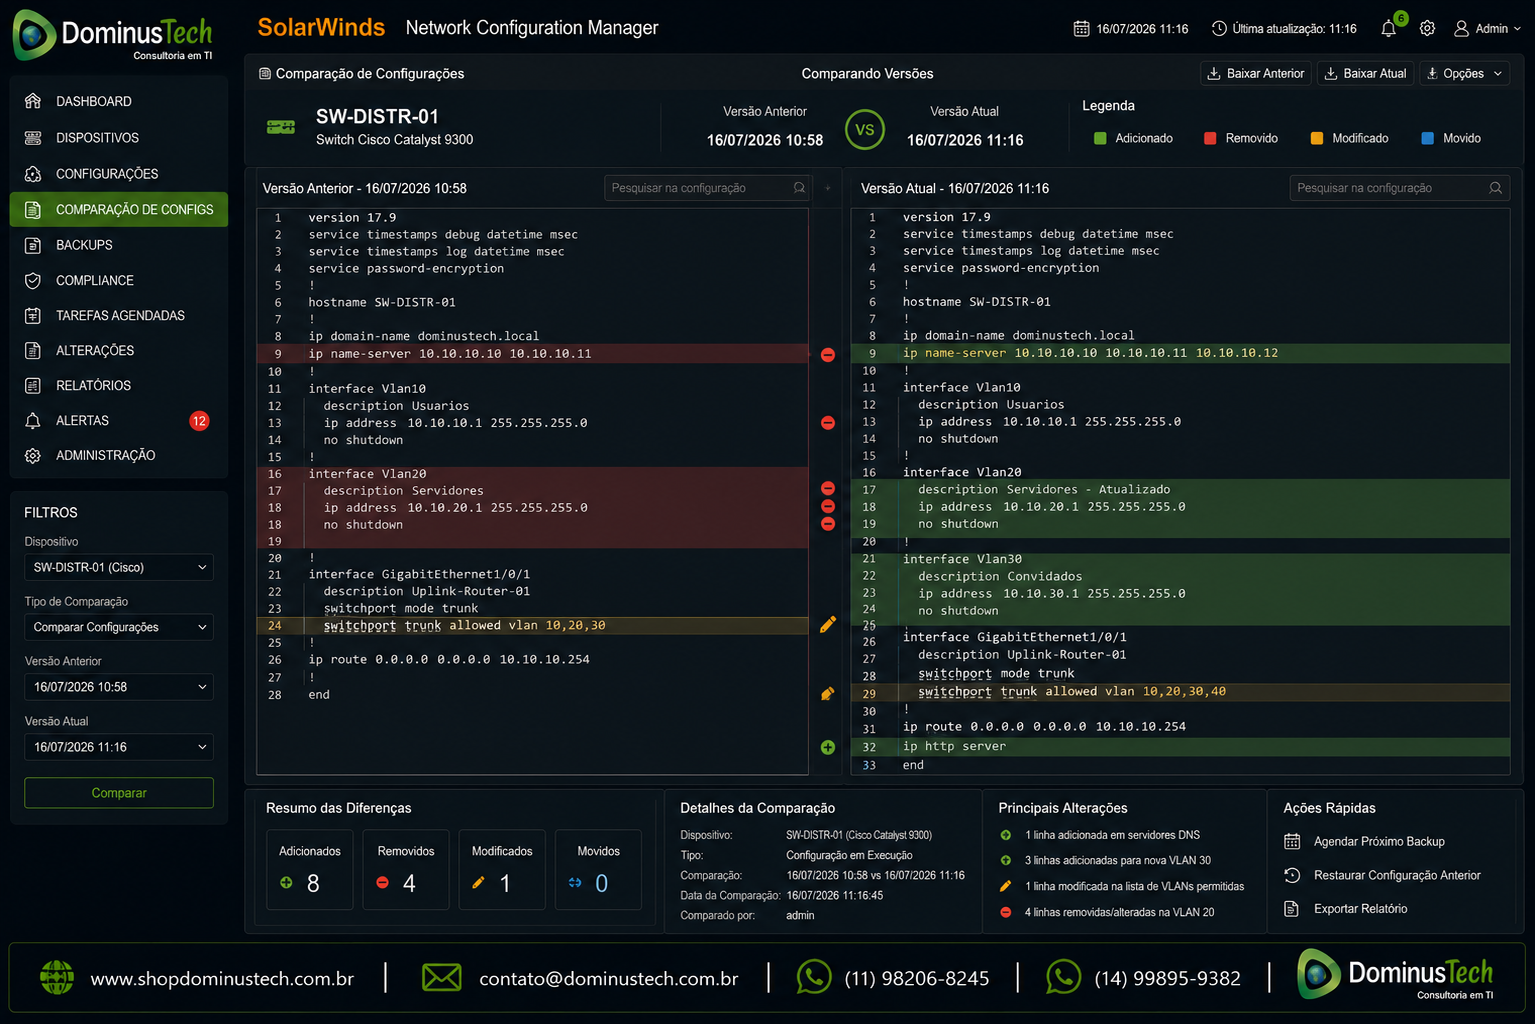Open Alterações in the sidebar
Image resolution: width=1535 pixels, height=1024 pixels.
119,351
